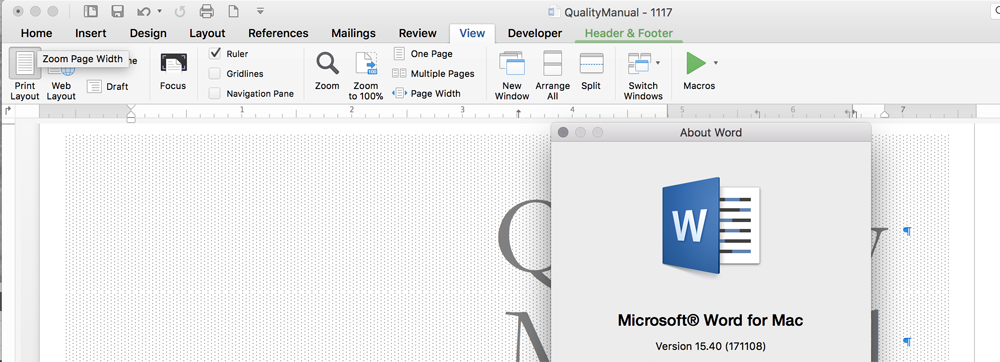
Task: Open the Review tab
Action: pos(418,33)
